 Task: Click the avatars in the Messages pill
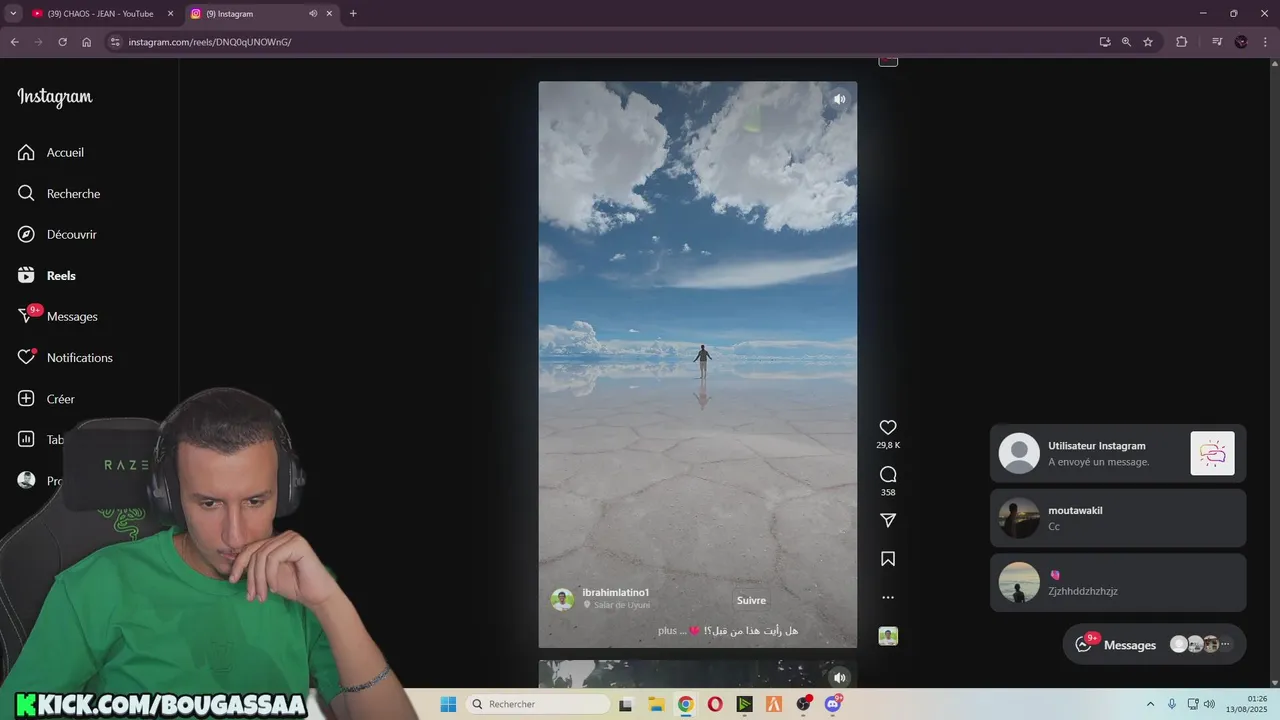tap(1201, 645)
